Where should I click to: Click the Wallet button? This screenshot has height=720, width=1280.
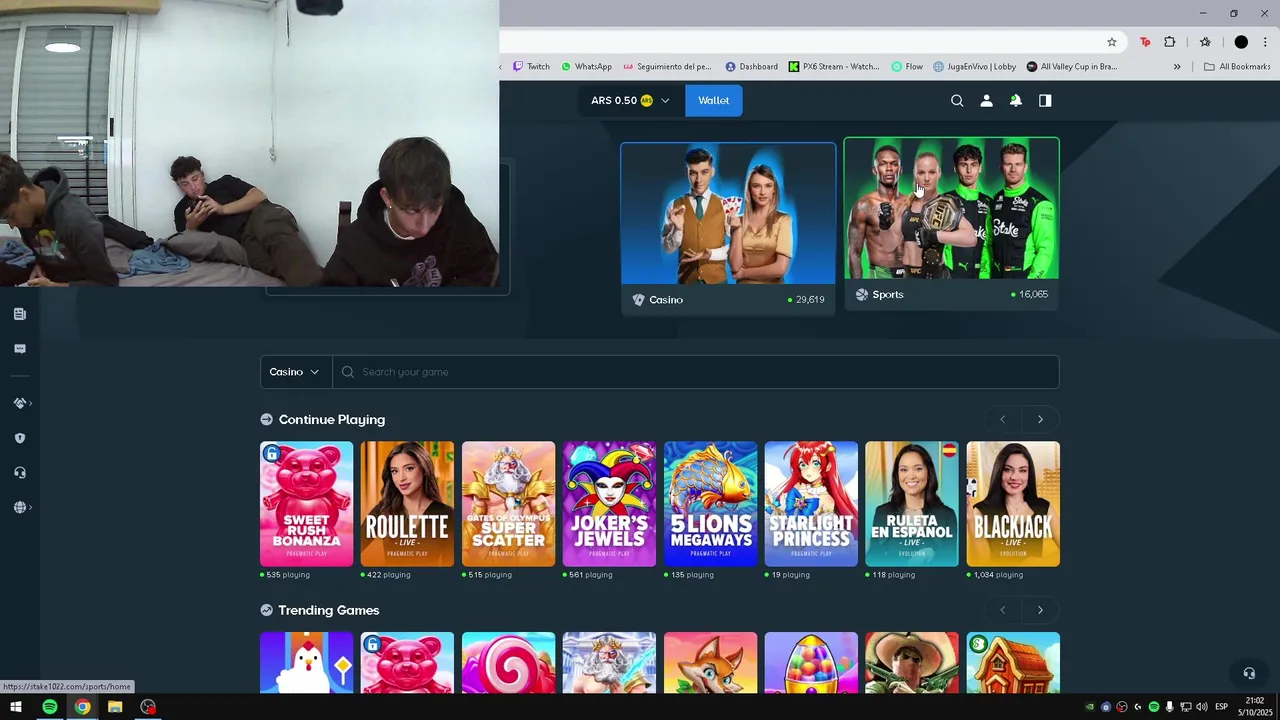click(x=714, y=100)
